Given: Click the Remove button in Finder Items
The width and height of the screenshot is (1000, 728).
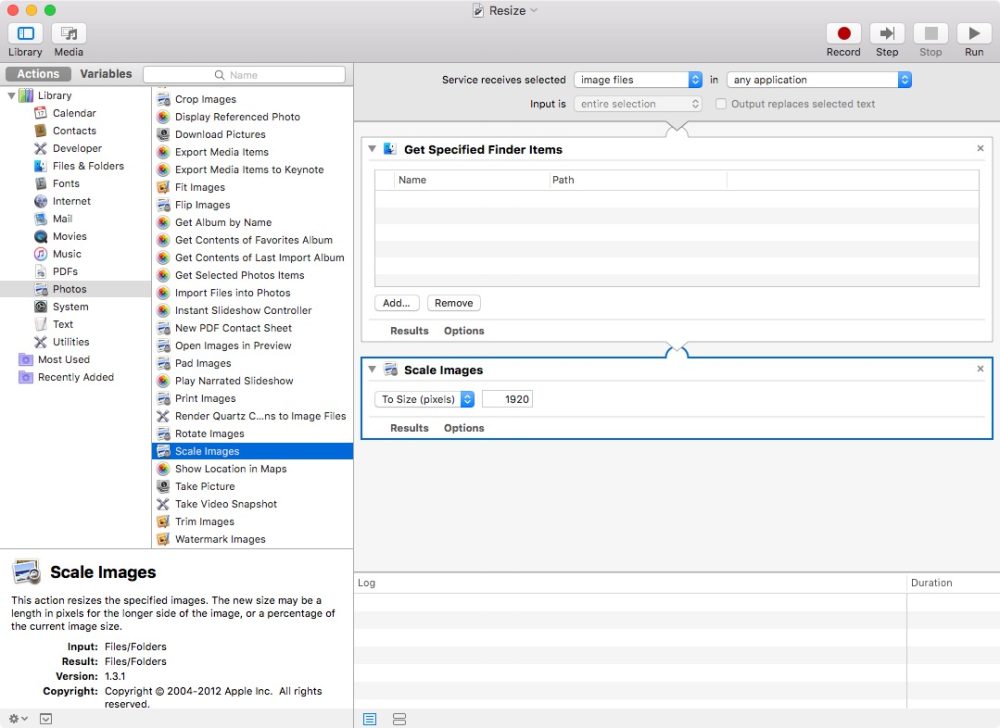Looking at the screenshot, I should click(453, 302).
